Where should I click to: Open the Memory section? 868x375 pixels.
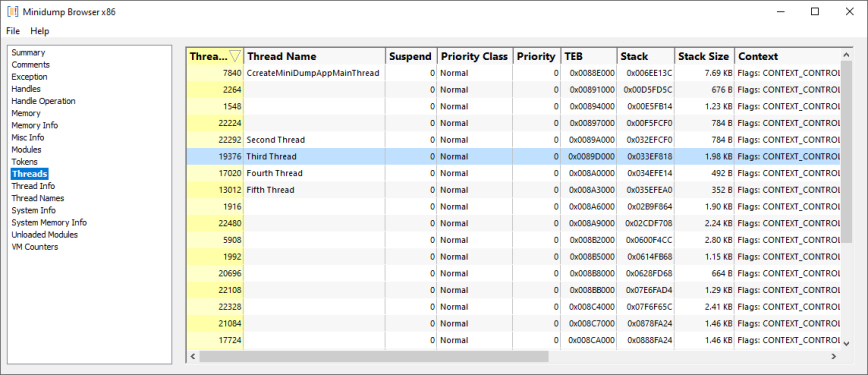pos(26,114)
